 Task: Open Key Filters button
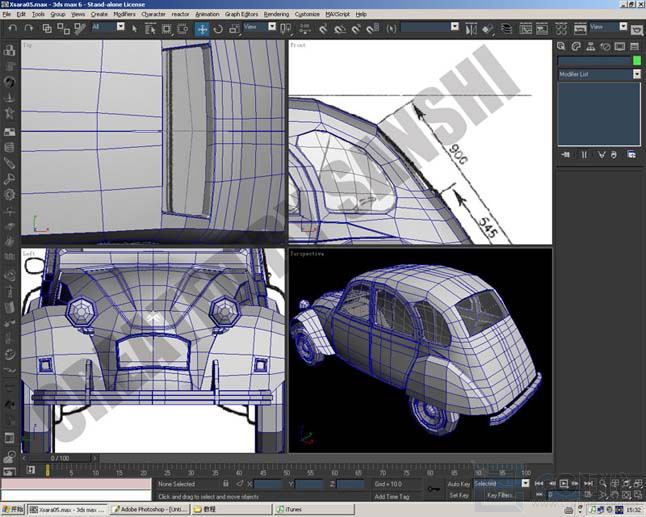(499, 495)
